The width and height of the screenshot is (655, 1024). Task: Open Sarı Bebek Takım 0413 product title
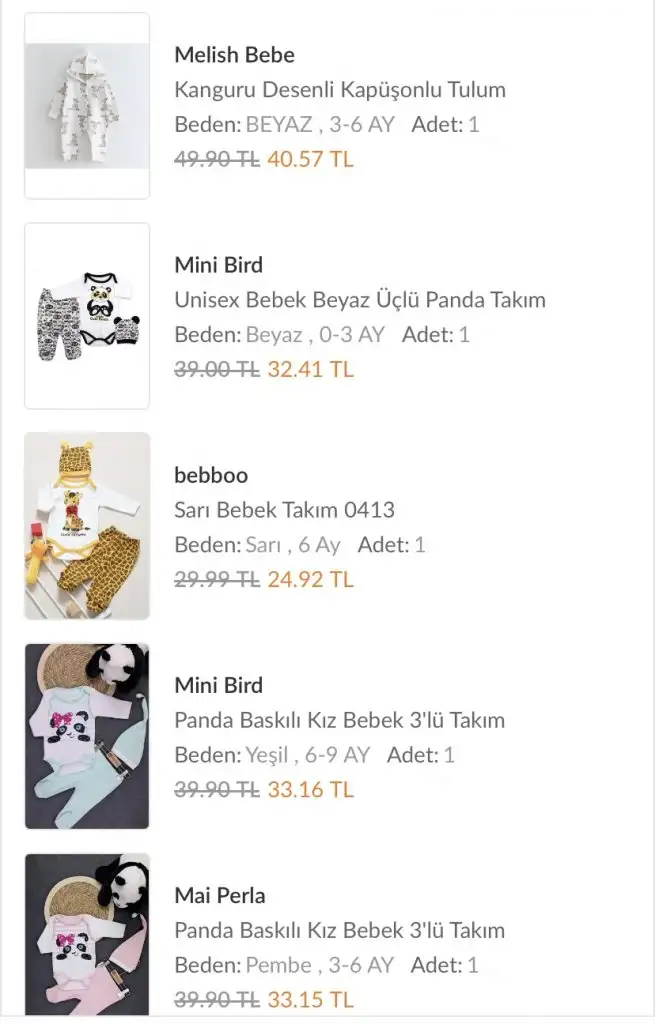285,510
